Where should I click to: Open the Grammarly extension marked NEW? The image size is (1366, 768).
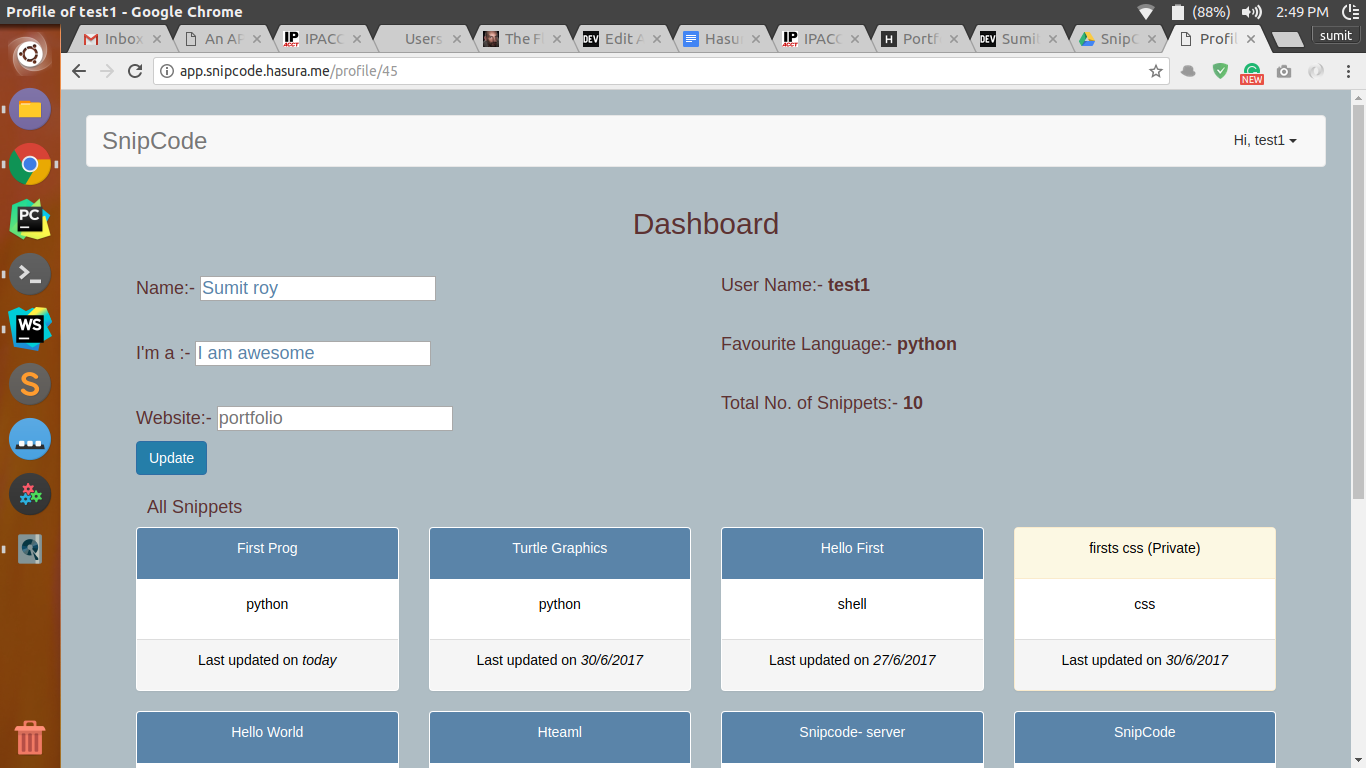(x=1252, y=72)
